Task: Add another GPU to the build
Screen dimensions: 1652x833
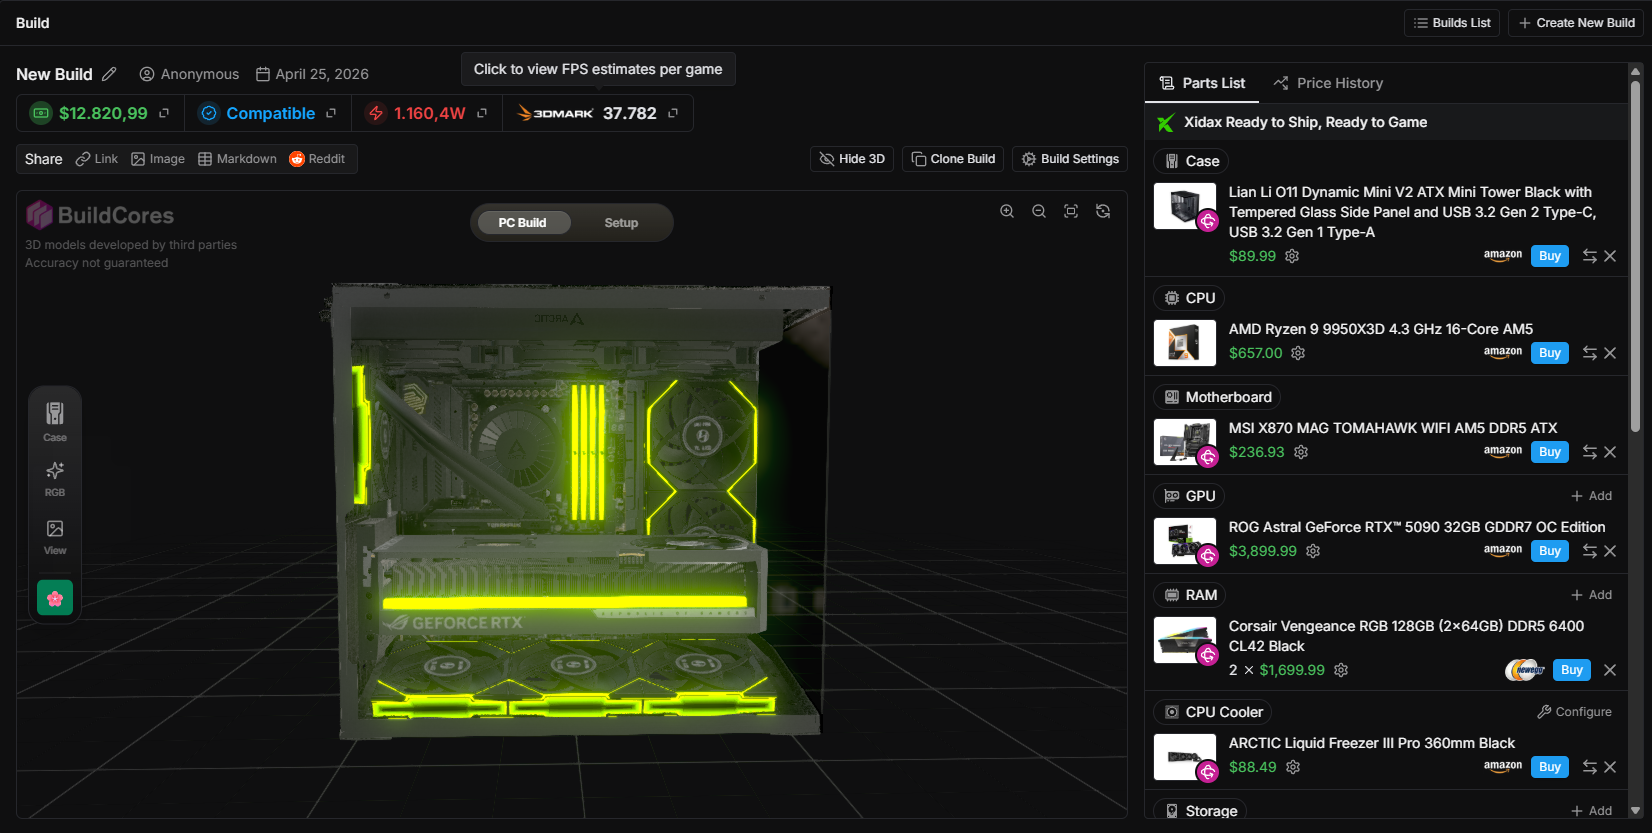Action: tap(1591, 496)
